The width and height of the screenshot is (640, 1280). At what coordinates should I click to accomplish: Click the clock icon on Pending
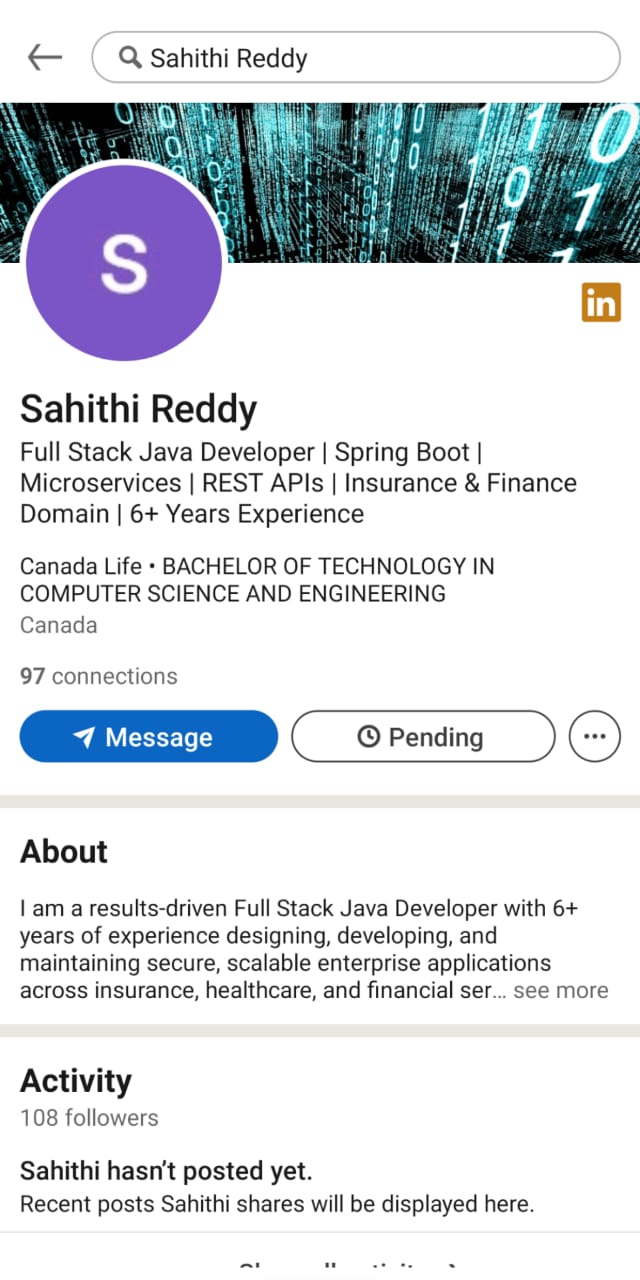[x=368, y=737]
